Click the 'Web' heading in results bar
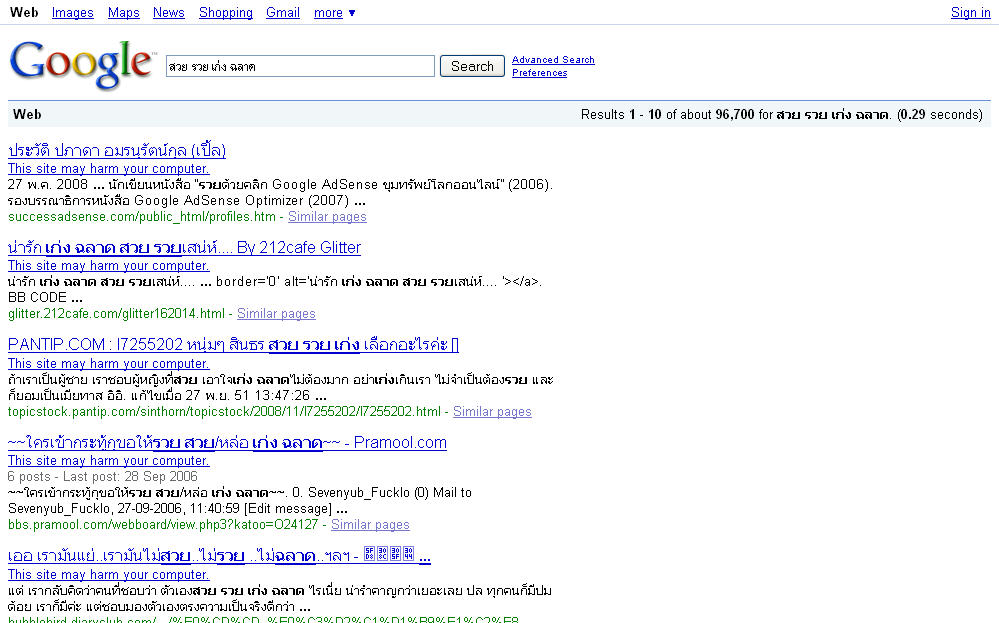999x623 pixels. [x=27, y=115]
